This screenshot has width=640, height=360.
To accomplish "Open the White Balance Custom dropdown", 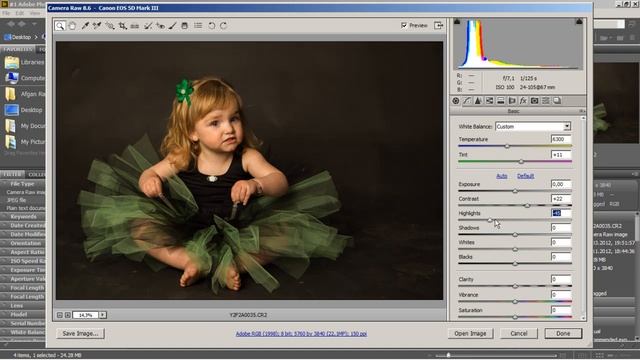I will pos(533,127).
